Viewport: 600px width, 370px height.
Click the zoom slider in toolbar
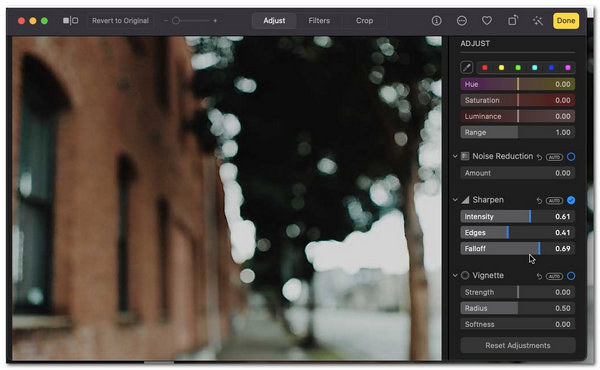tap(190, 21)
